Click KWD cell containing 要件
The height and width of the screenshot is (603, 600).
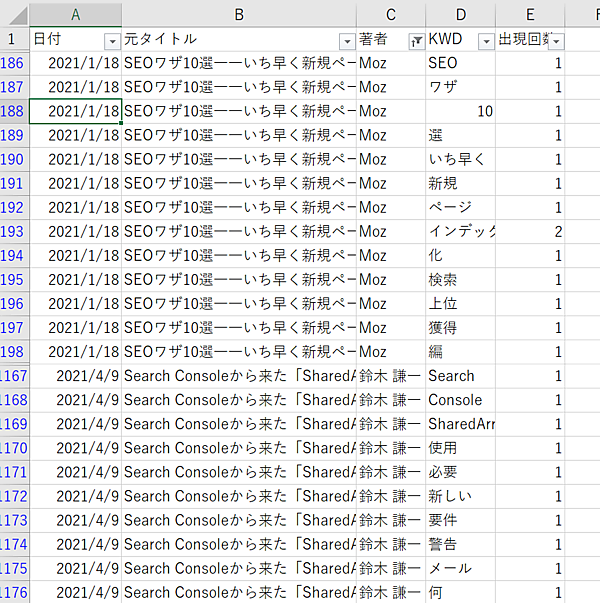point(461,520)
